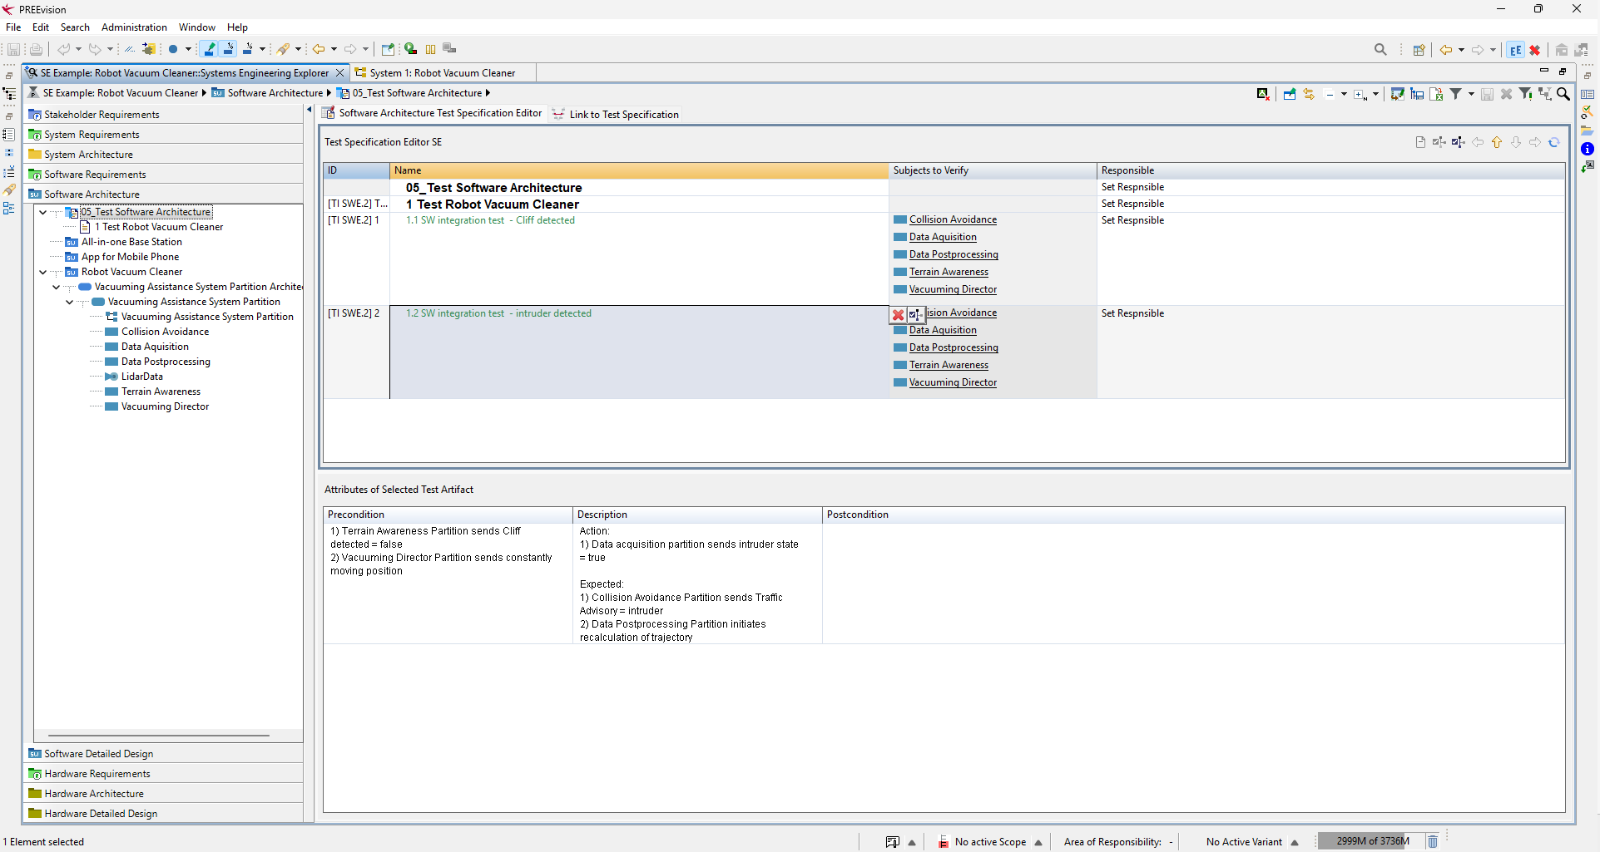Toggle the EE button in top toolbar

click(1516, 50)
